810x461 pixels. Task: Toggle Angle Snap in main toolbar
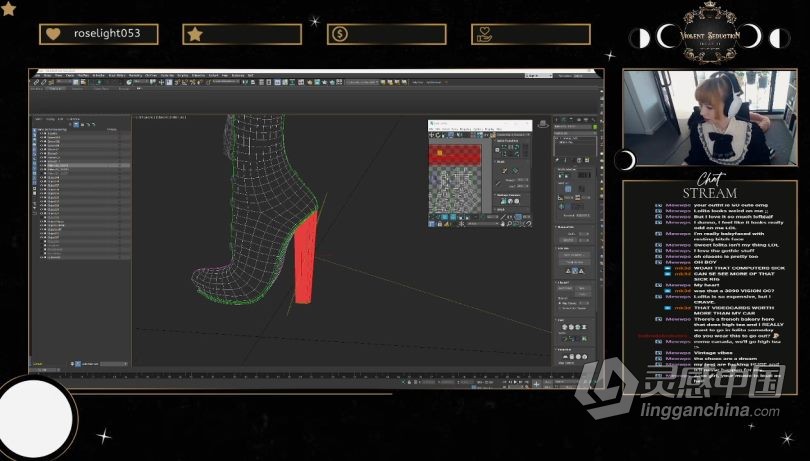coord(184,82)
